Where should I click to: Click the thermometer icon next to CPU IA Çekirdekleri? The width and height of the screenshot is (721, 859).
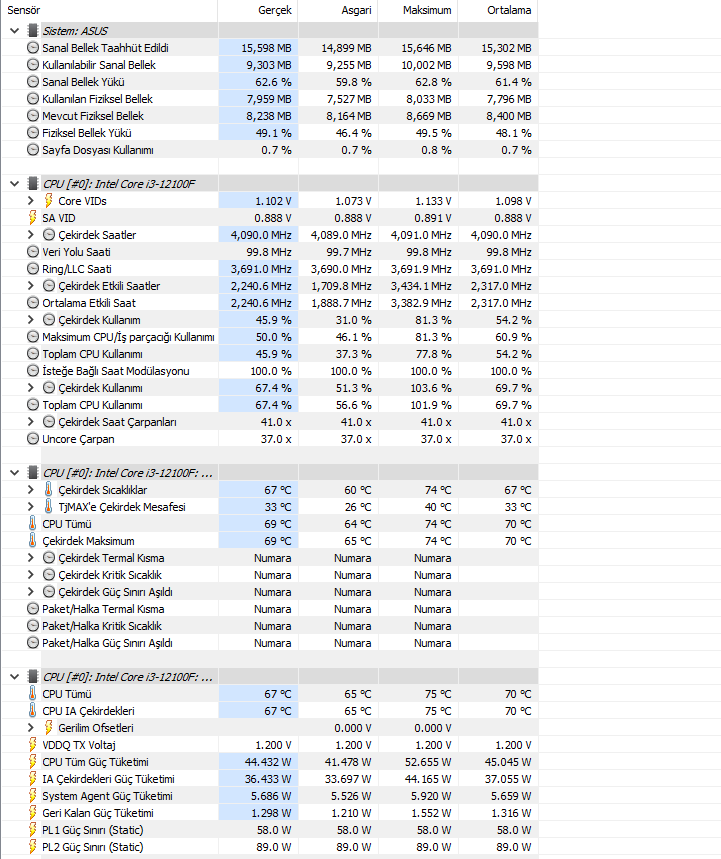(32, 710)
